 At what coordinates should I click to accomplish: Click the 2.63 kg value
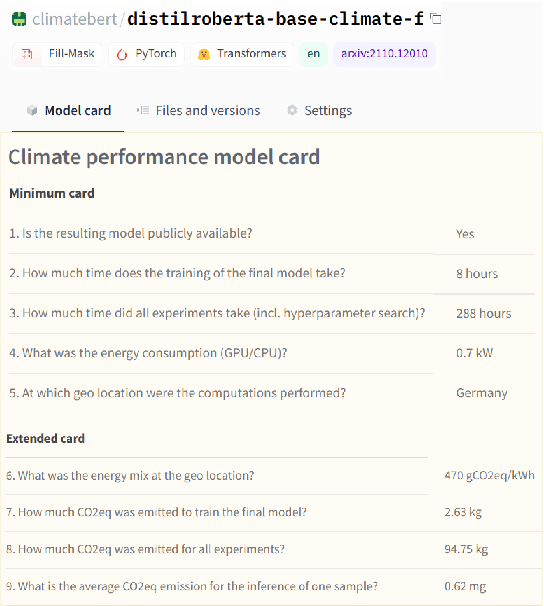tap(463, 512)
